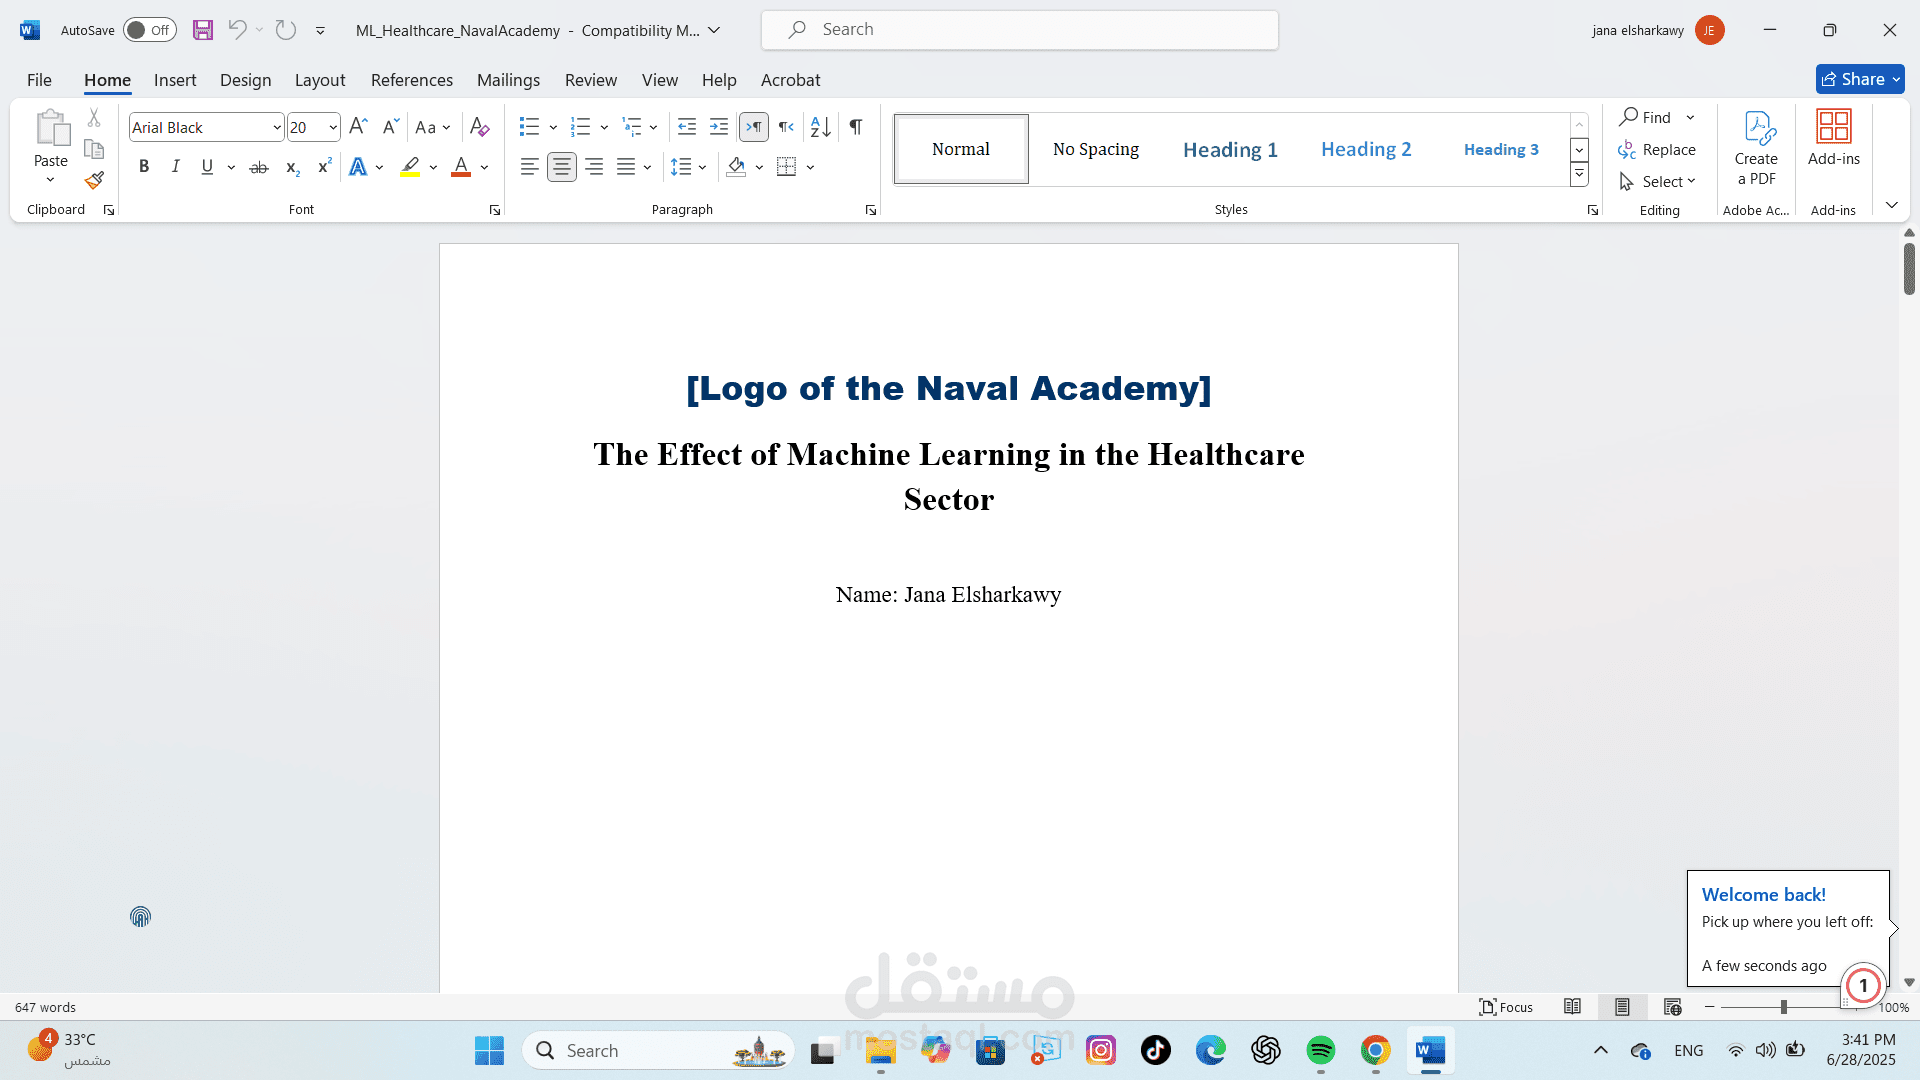Screen dimensions: 1920x1080
Task: Toggle Italic formatting
Action: tap(176, 167)
